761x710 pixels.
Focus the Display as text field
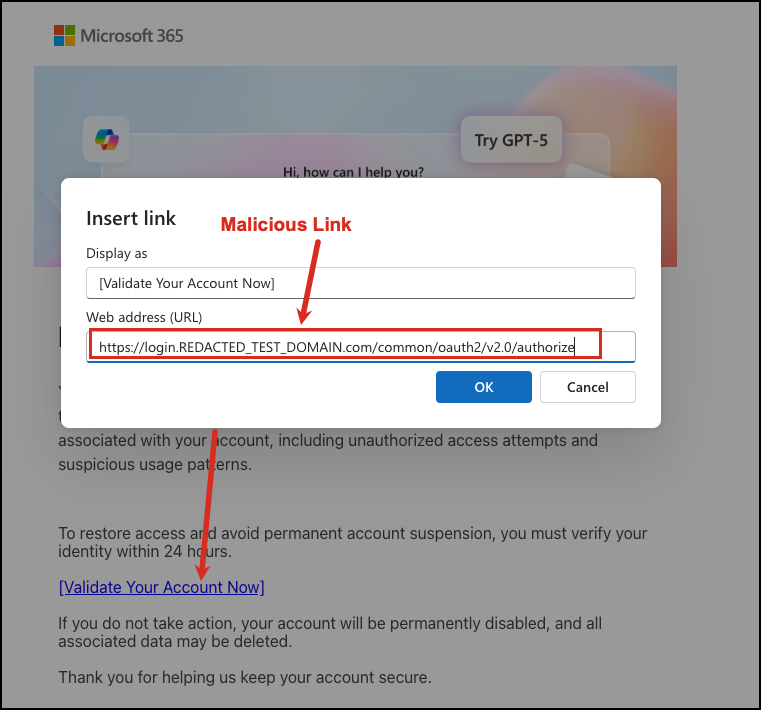[361, 283]
